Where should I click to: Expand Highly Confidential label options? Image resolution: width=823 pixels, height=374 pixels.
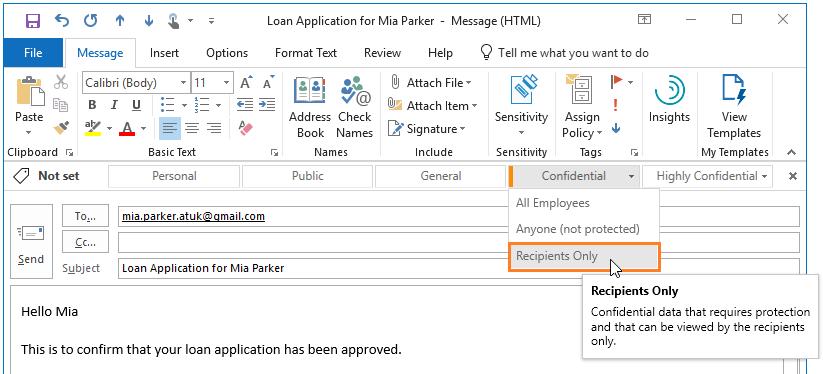(x=765, y=176)
